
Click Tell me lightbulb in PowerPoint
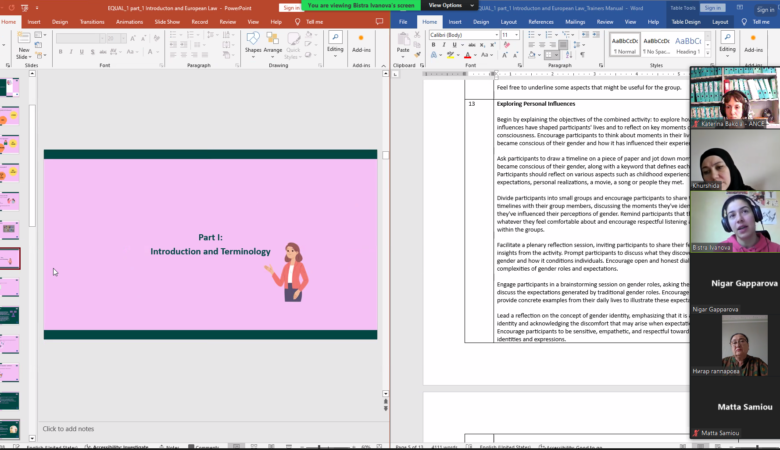click(297, 21)
